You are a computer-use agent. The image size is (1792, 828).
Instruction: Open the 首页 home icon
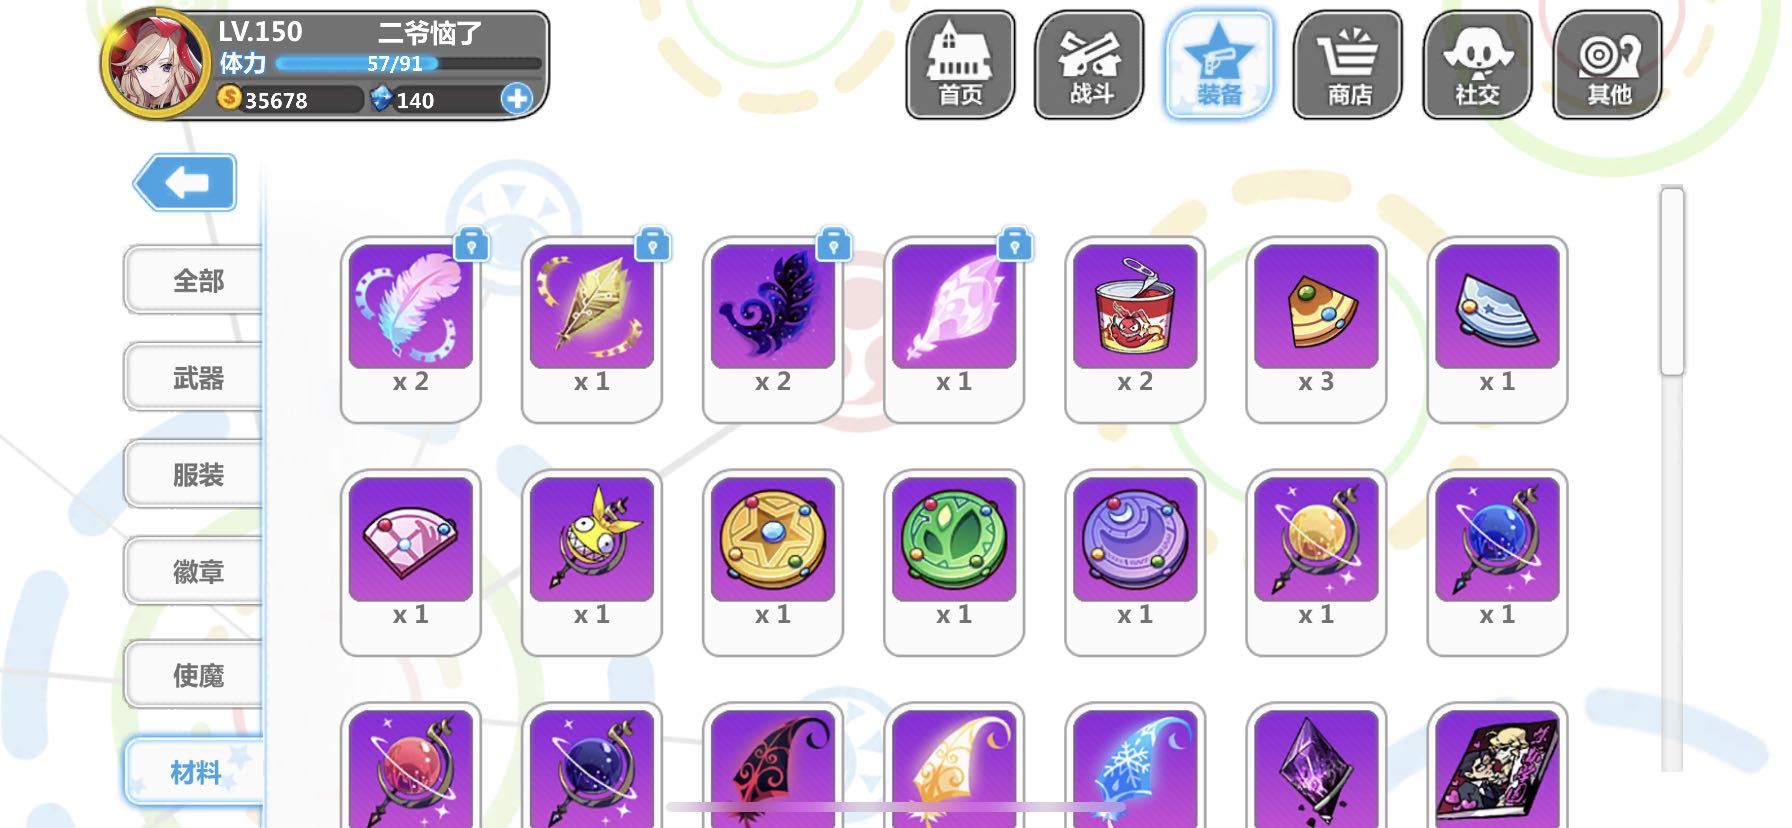coord(960,65)
